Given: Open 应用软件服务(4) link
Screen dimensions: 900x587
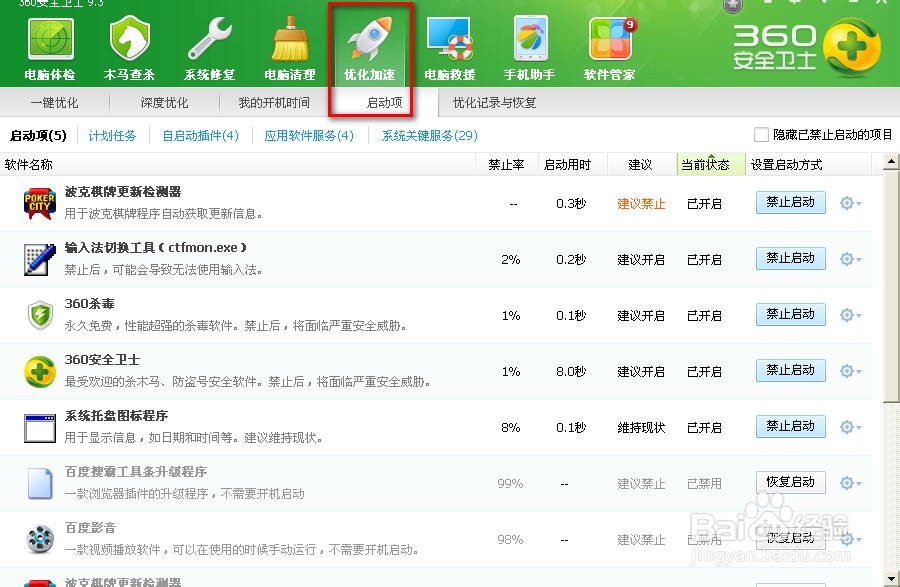Looking at the screenshot, I should [309, 136].
